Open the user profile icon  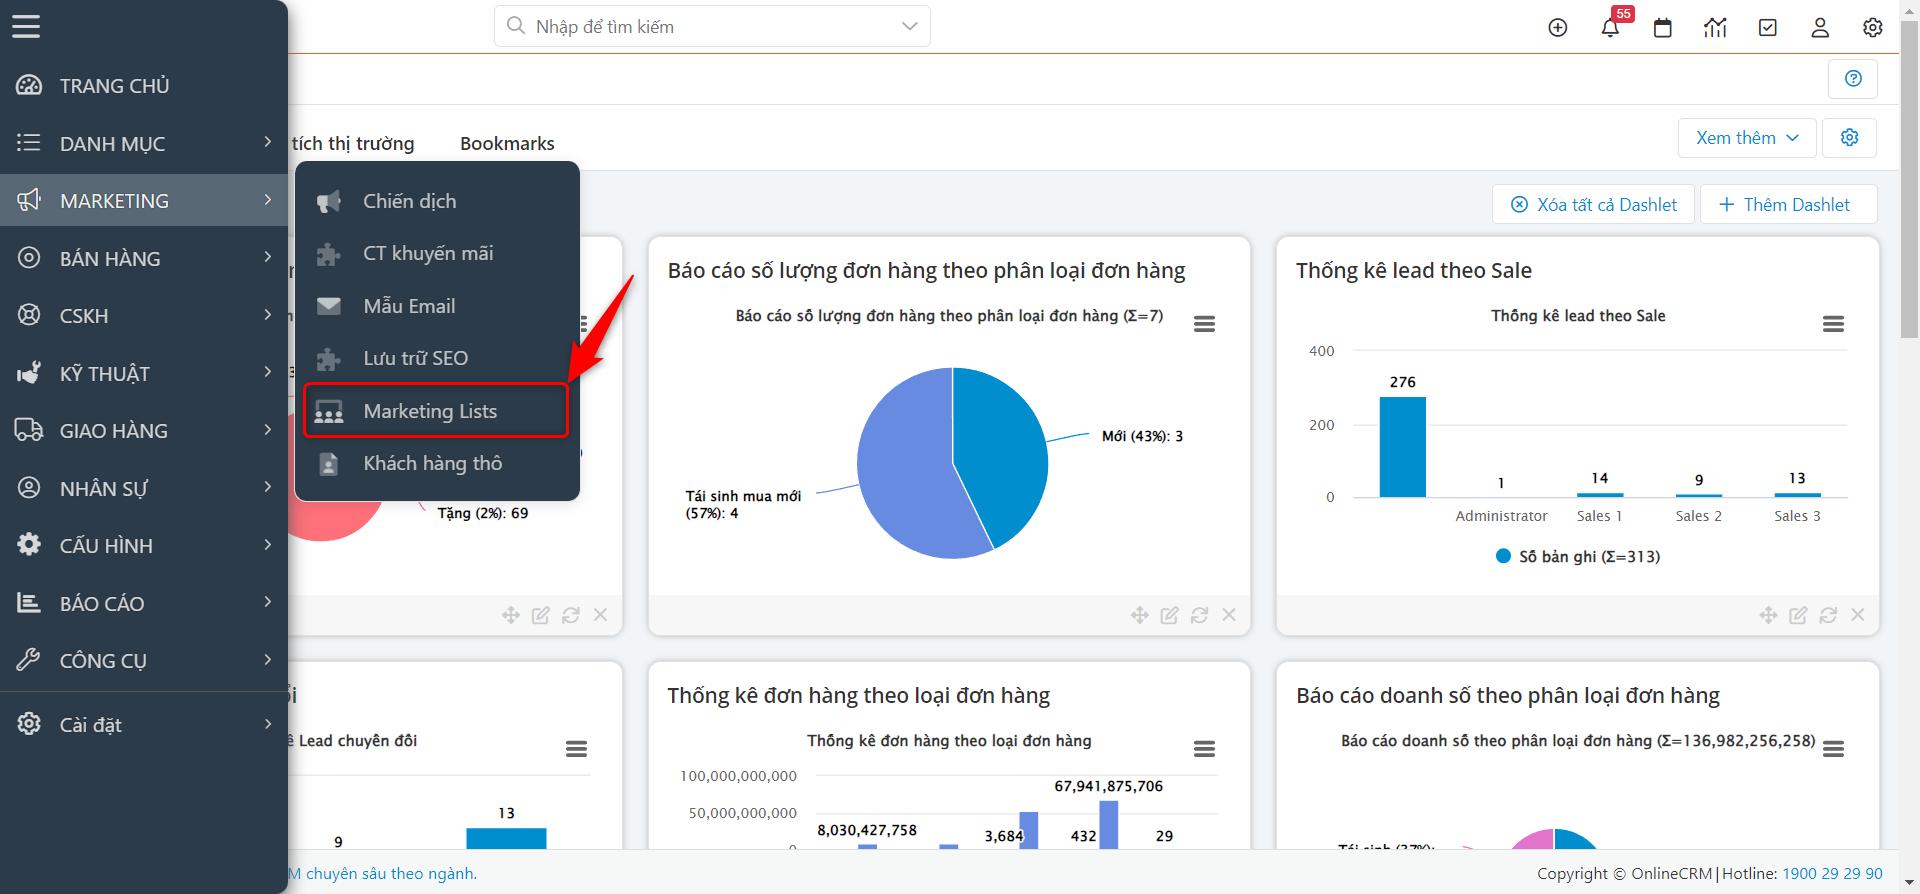(1820, 28)
